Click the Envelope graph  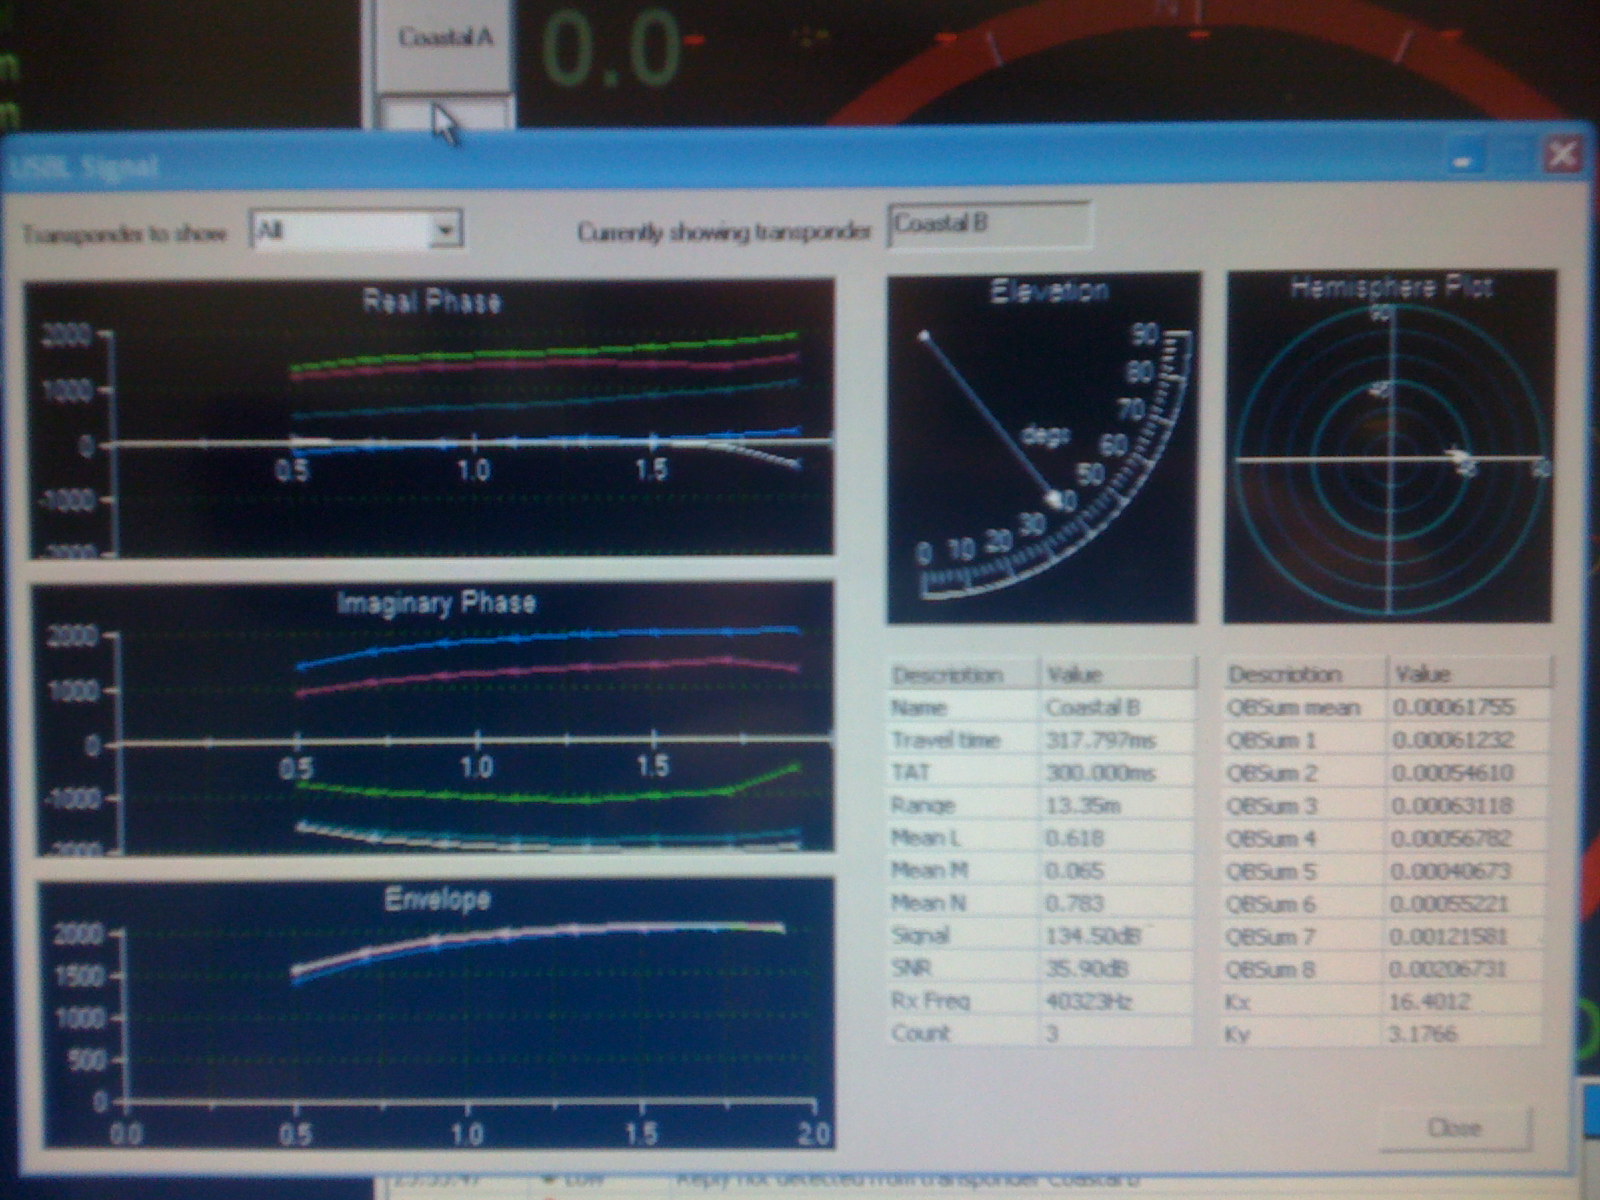coord(437,1012)
